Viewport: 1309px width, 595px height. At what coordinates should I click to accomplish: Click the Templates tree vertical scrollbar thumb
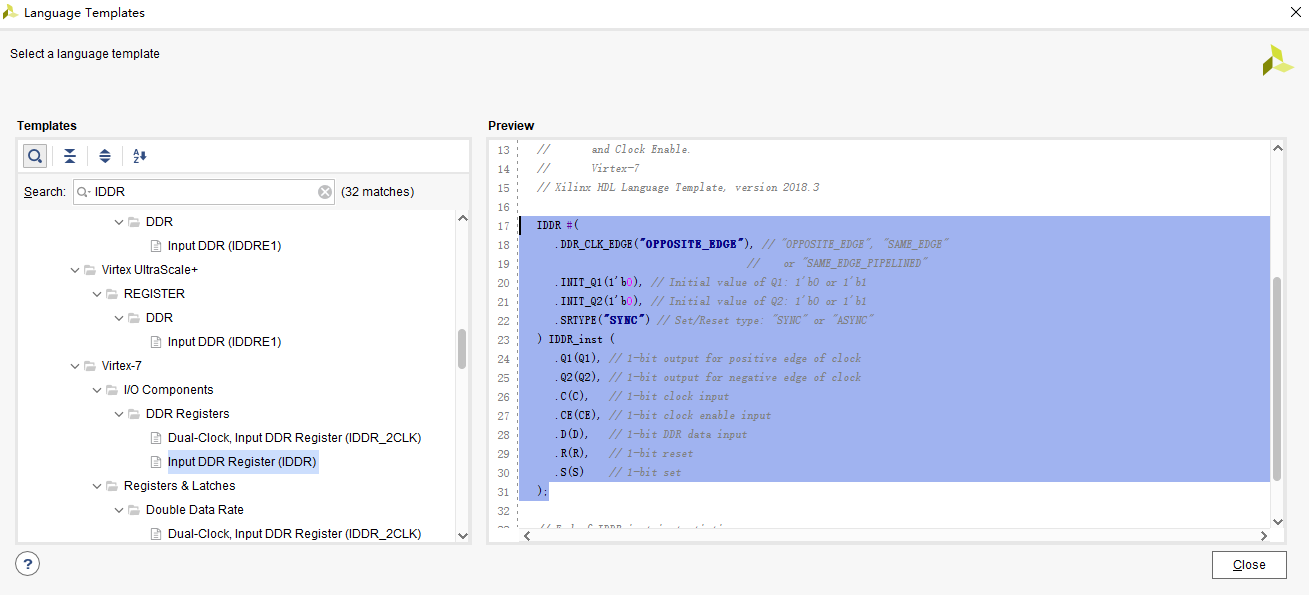[462, 349]
